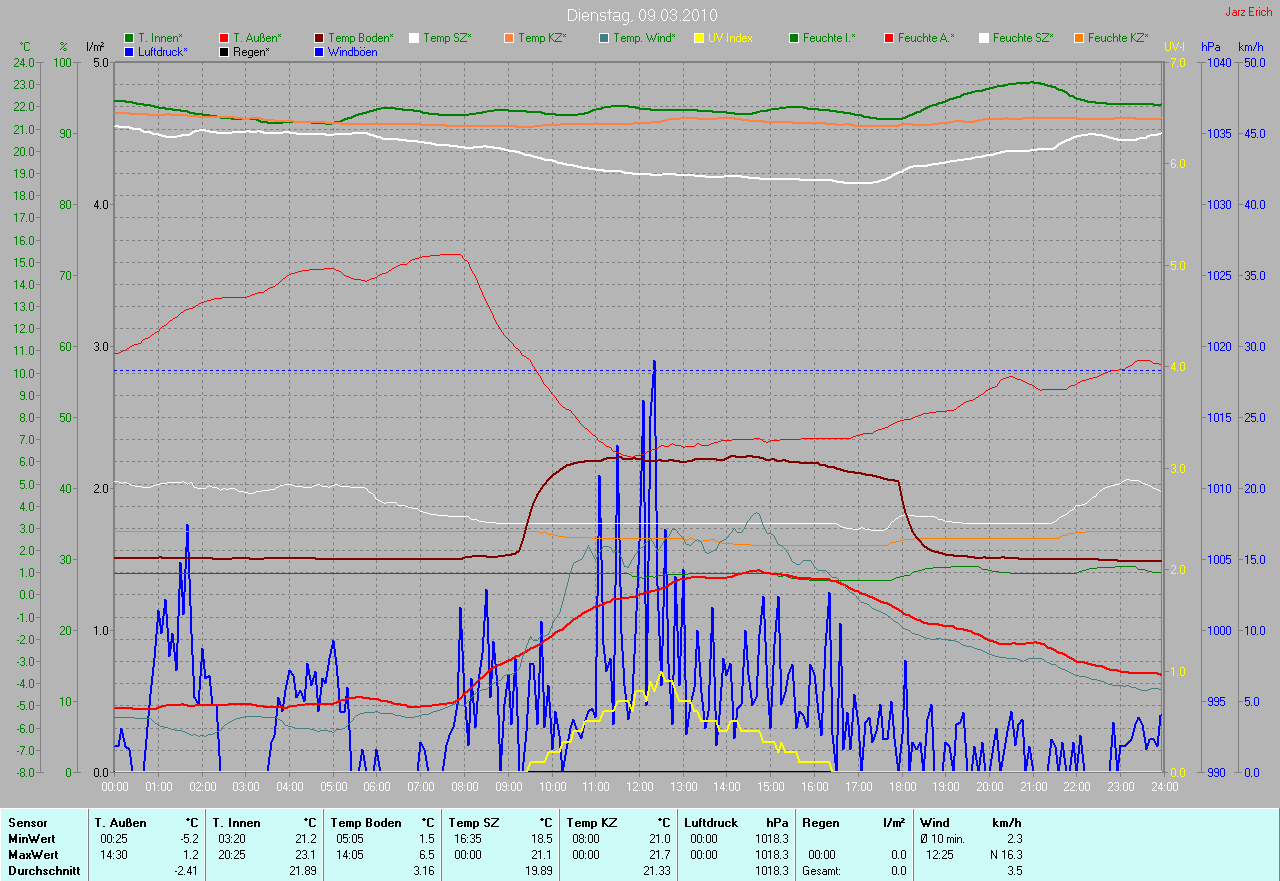This screenshot has height=881, width=1280.
Task: Click the yellow UV Index legend label
Action: [730, 38]
